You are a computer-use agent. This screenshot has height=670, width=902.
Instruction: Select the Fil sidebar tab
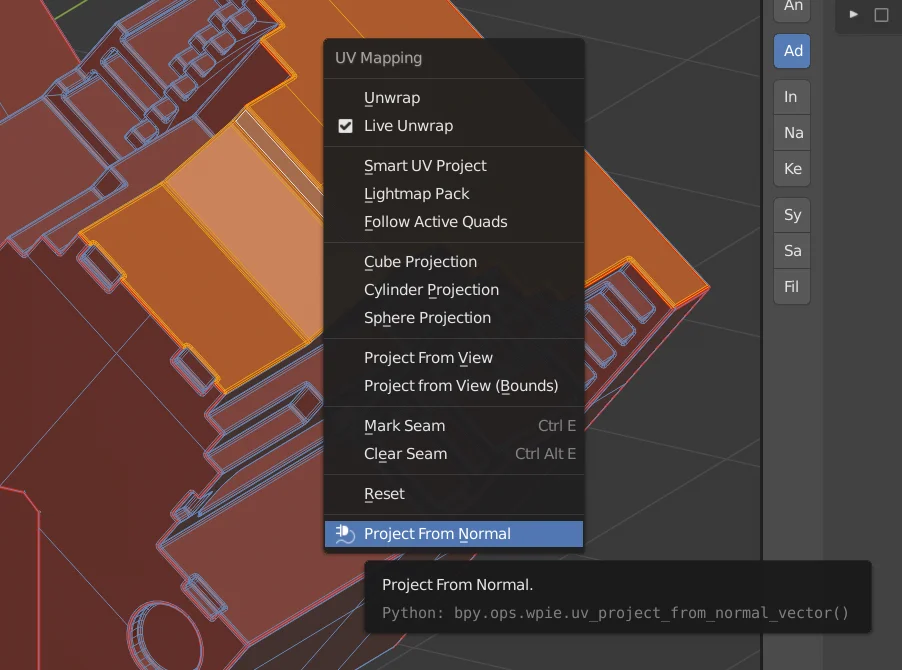pyautogui.click(x=791, y=286)
